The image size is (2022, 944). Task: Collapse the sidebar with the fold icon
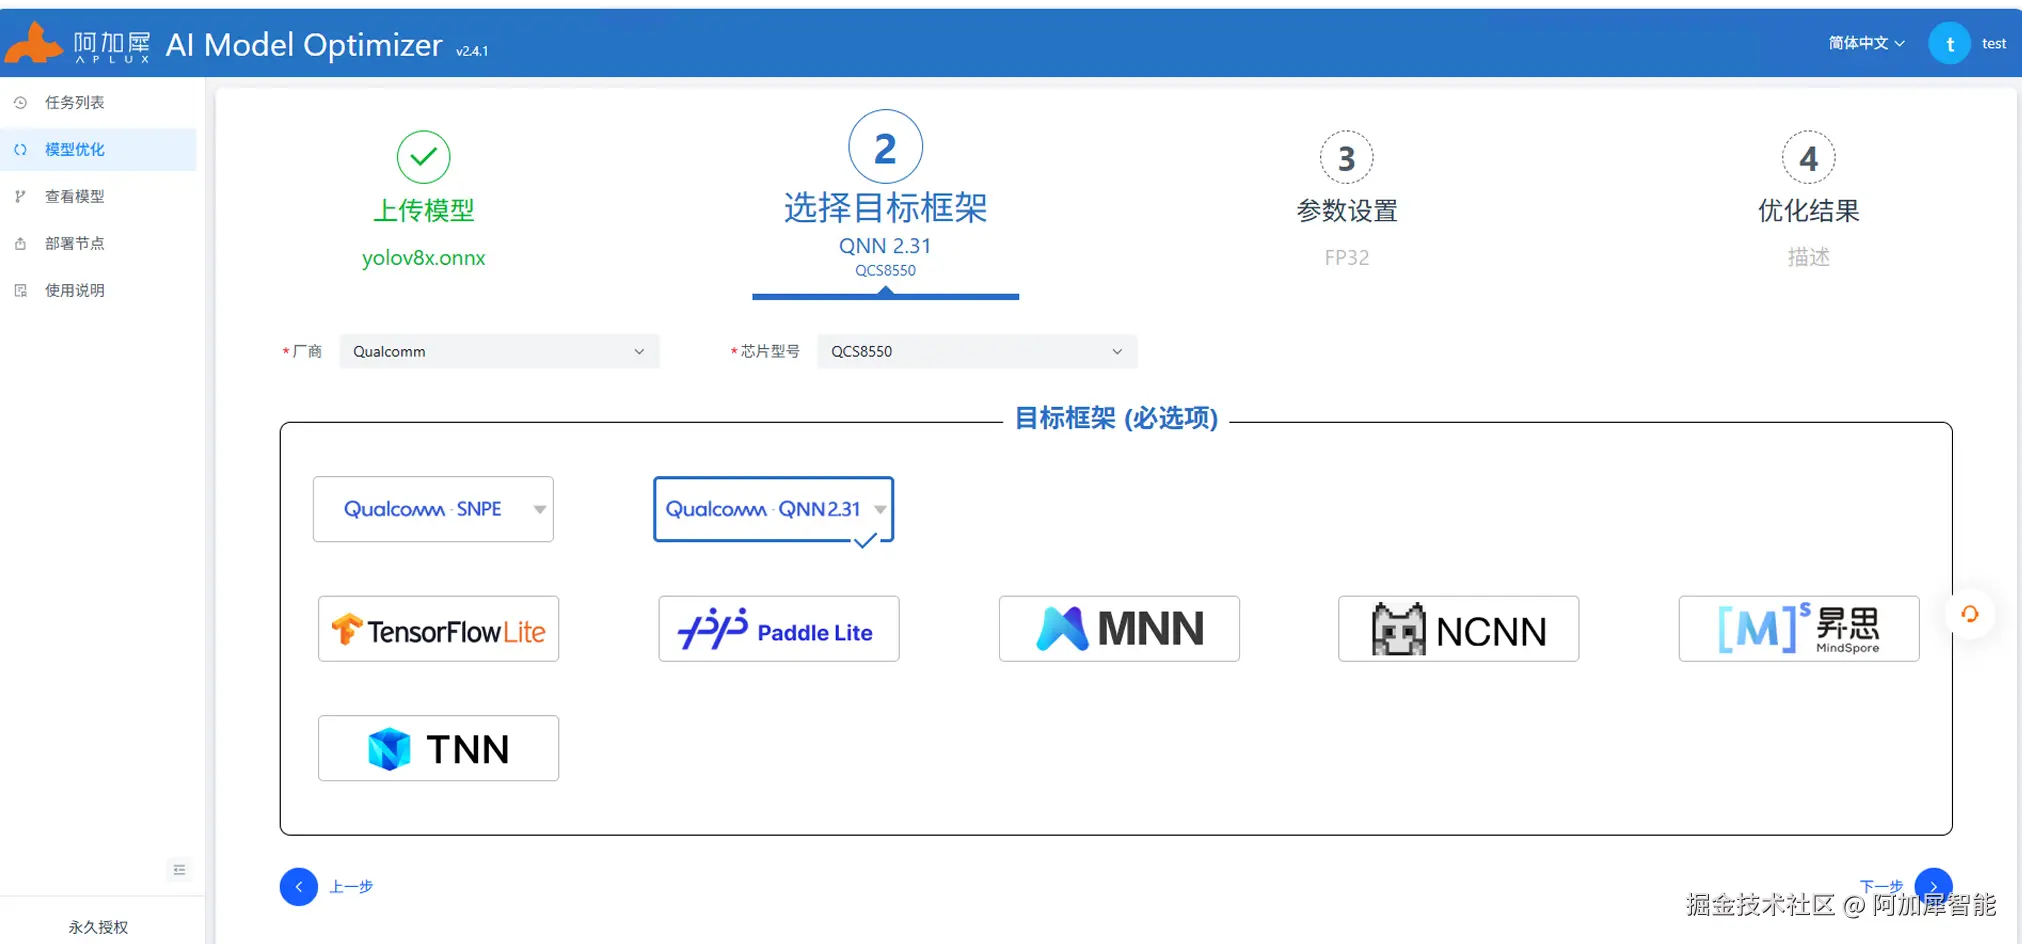point(179,869)
